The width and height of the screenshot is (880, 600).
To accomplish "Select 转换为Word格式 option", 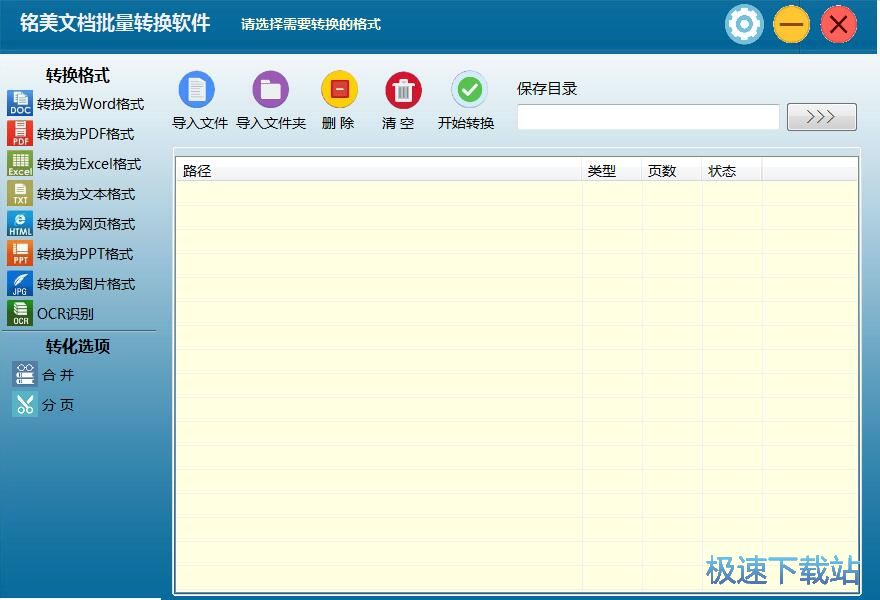I will pos(90,104).
